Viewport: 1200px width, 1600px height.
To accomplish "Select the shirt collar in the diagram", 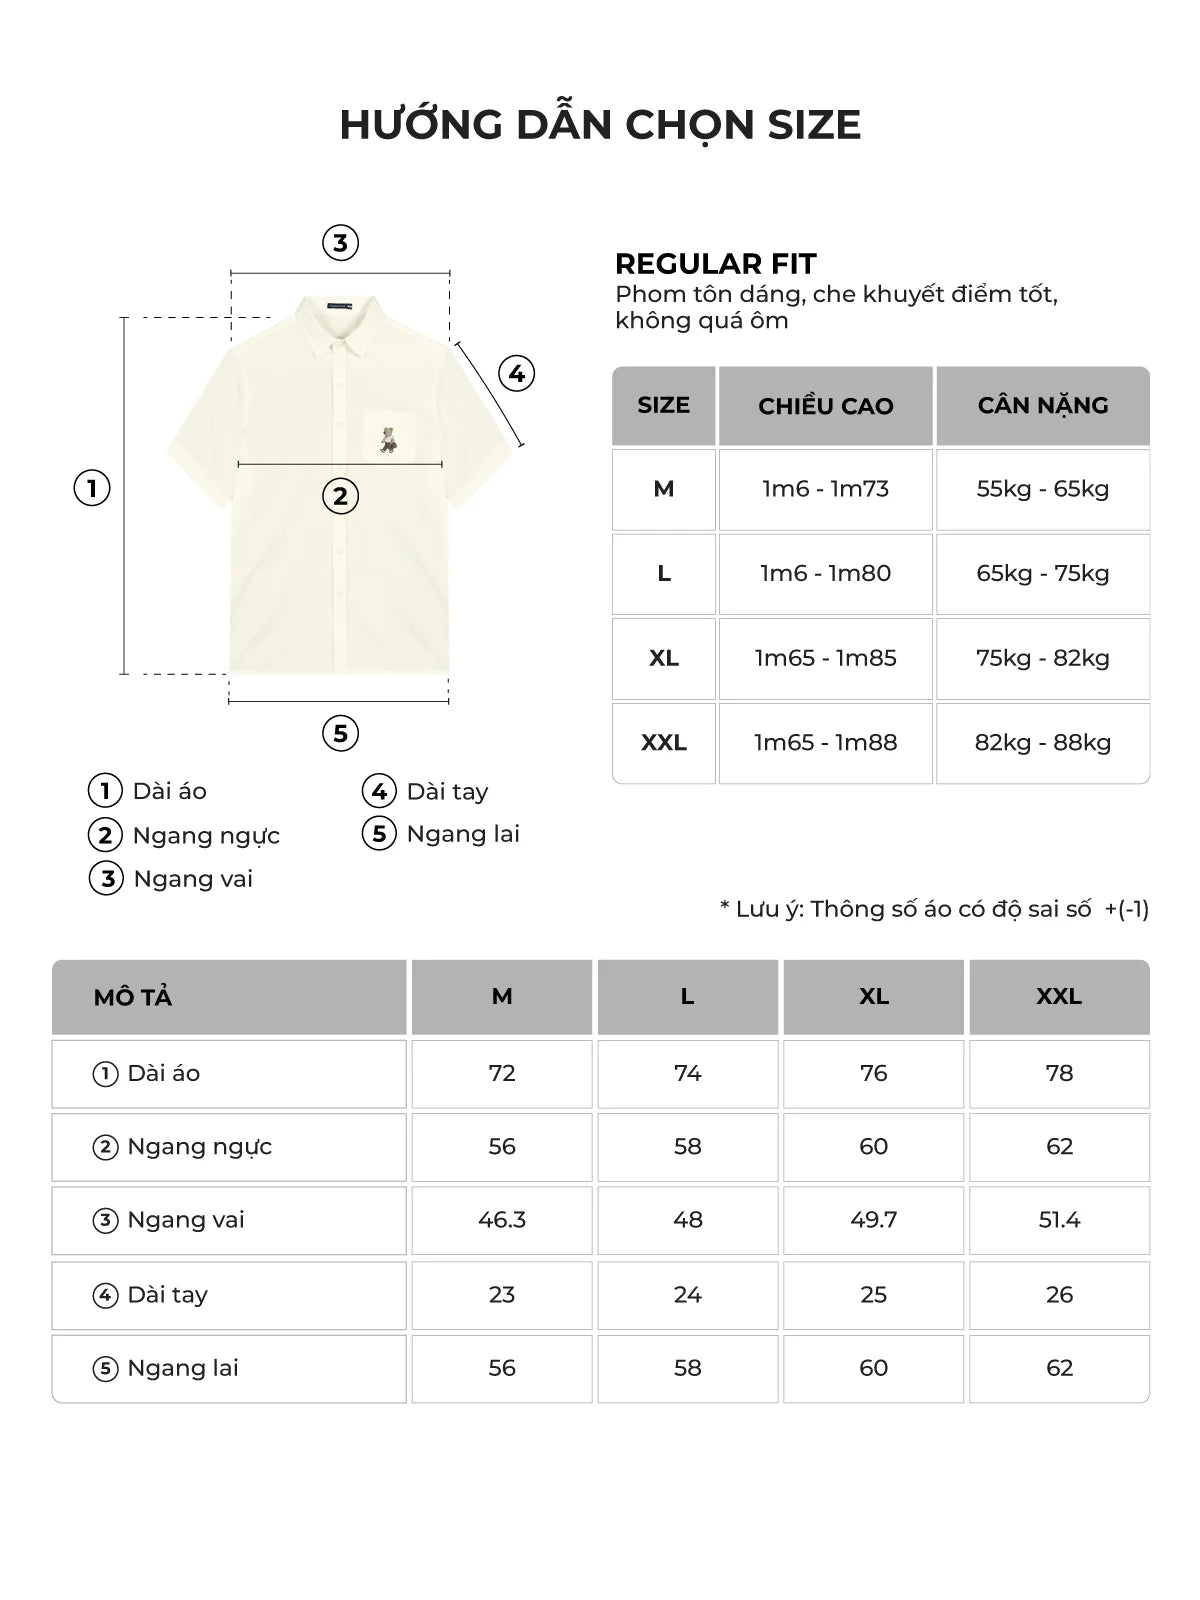I will (x=340, y=318).
